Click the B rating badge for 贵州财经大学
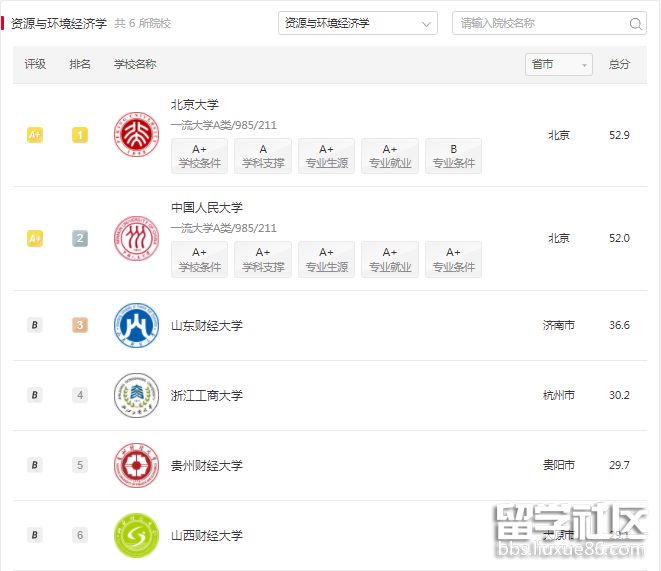The width and height of the screenshot is (661, 571). pyautogui.click(x=35, y=465)
